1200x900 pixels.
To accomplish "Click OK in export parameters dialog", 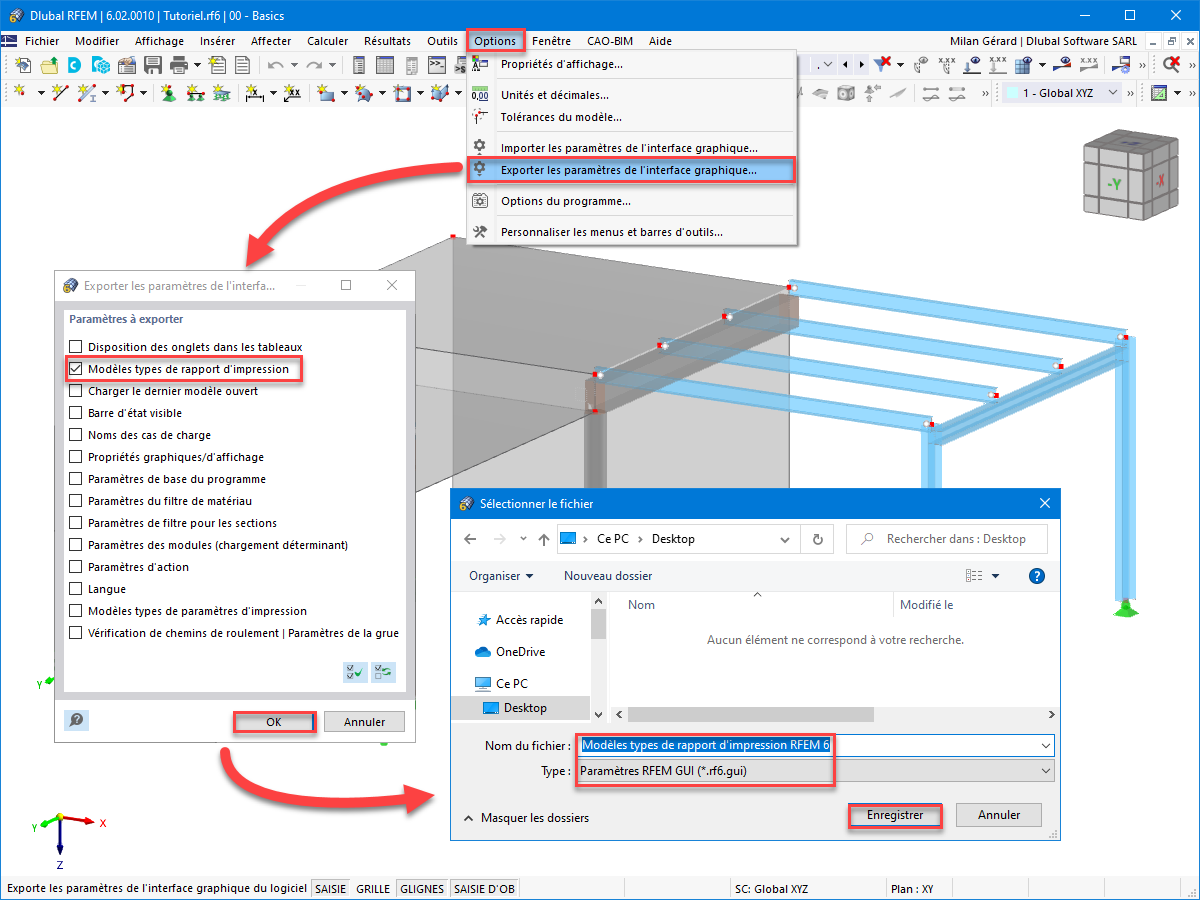I will [274, 721].
